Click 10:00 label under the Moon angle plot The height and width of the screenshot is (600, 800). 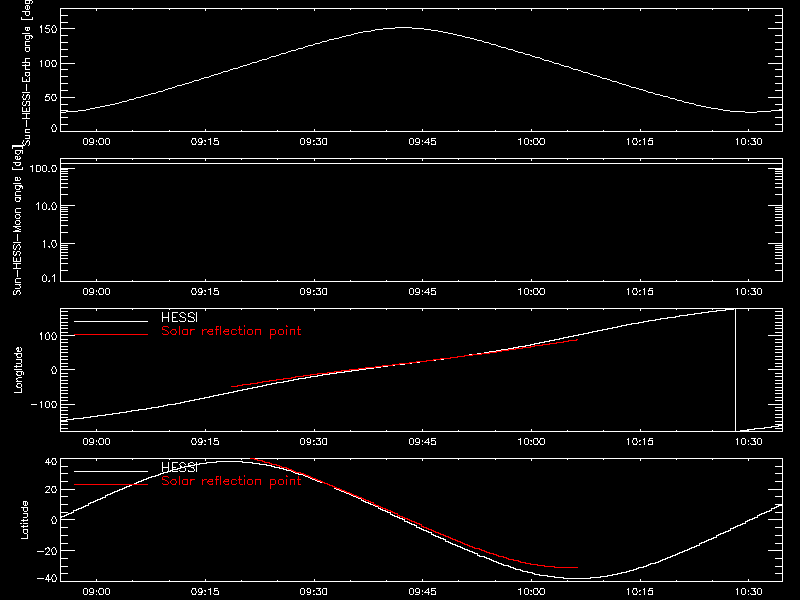pos(531,291)
